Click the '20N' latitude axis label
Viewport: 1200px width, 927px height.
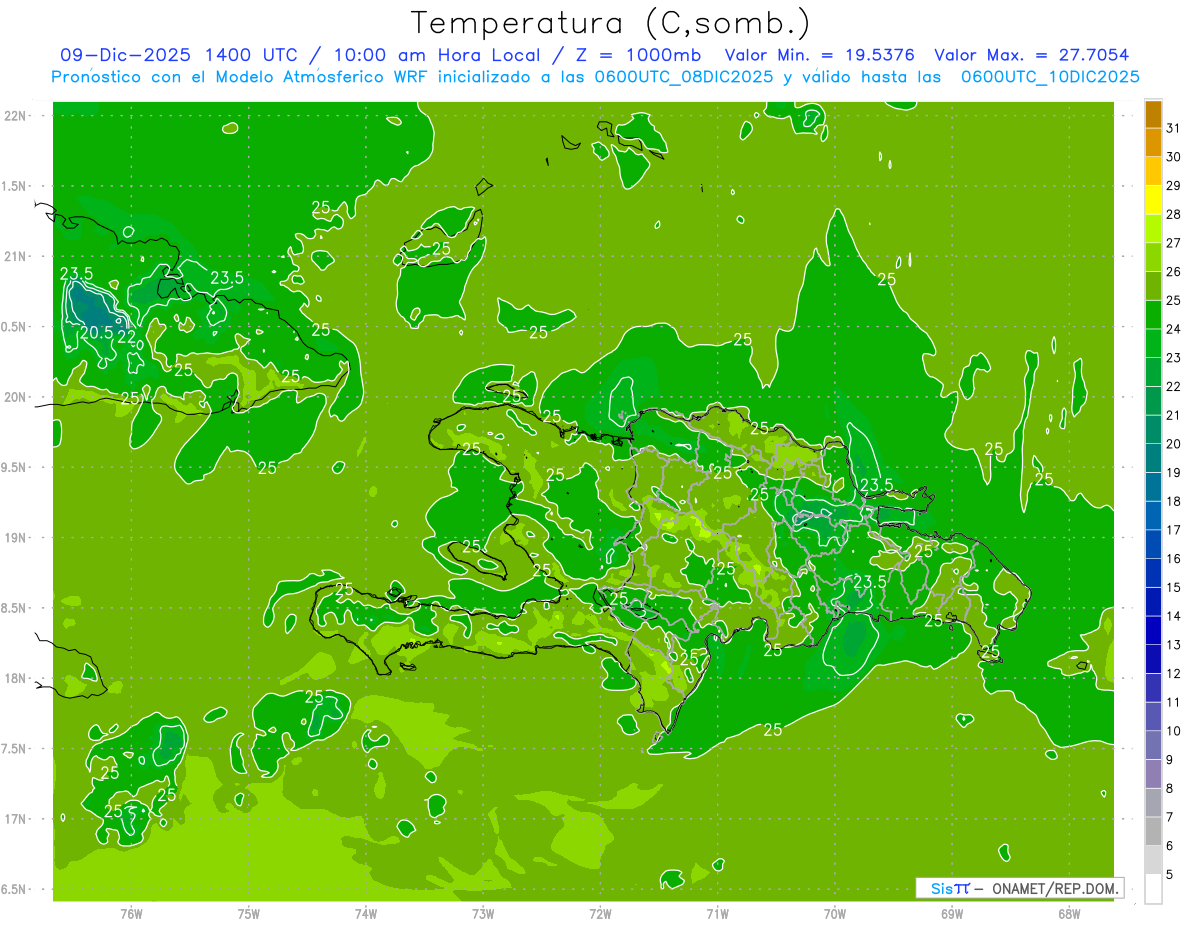pyautogui.click(x=16, y=397)
